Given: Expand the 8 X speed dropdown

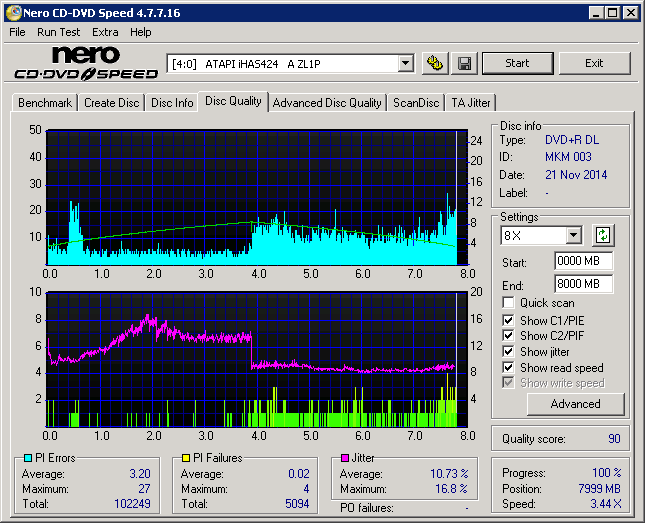Looking at the screenshot, I should 573,236.
